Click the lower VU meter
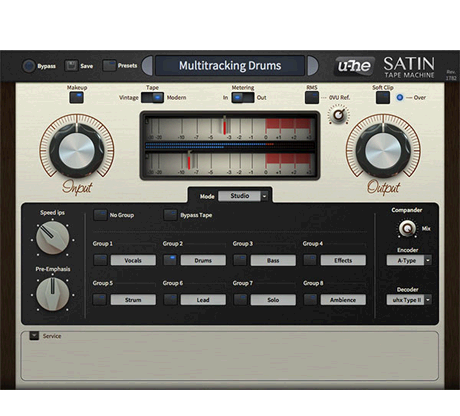Viewport: 460px width, 416px height. (230, 163)
